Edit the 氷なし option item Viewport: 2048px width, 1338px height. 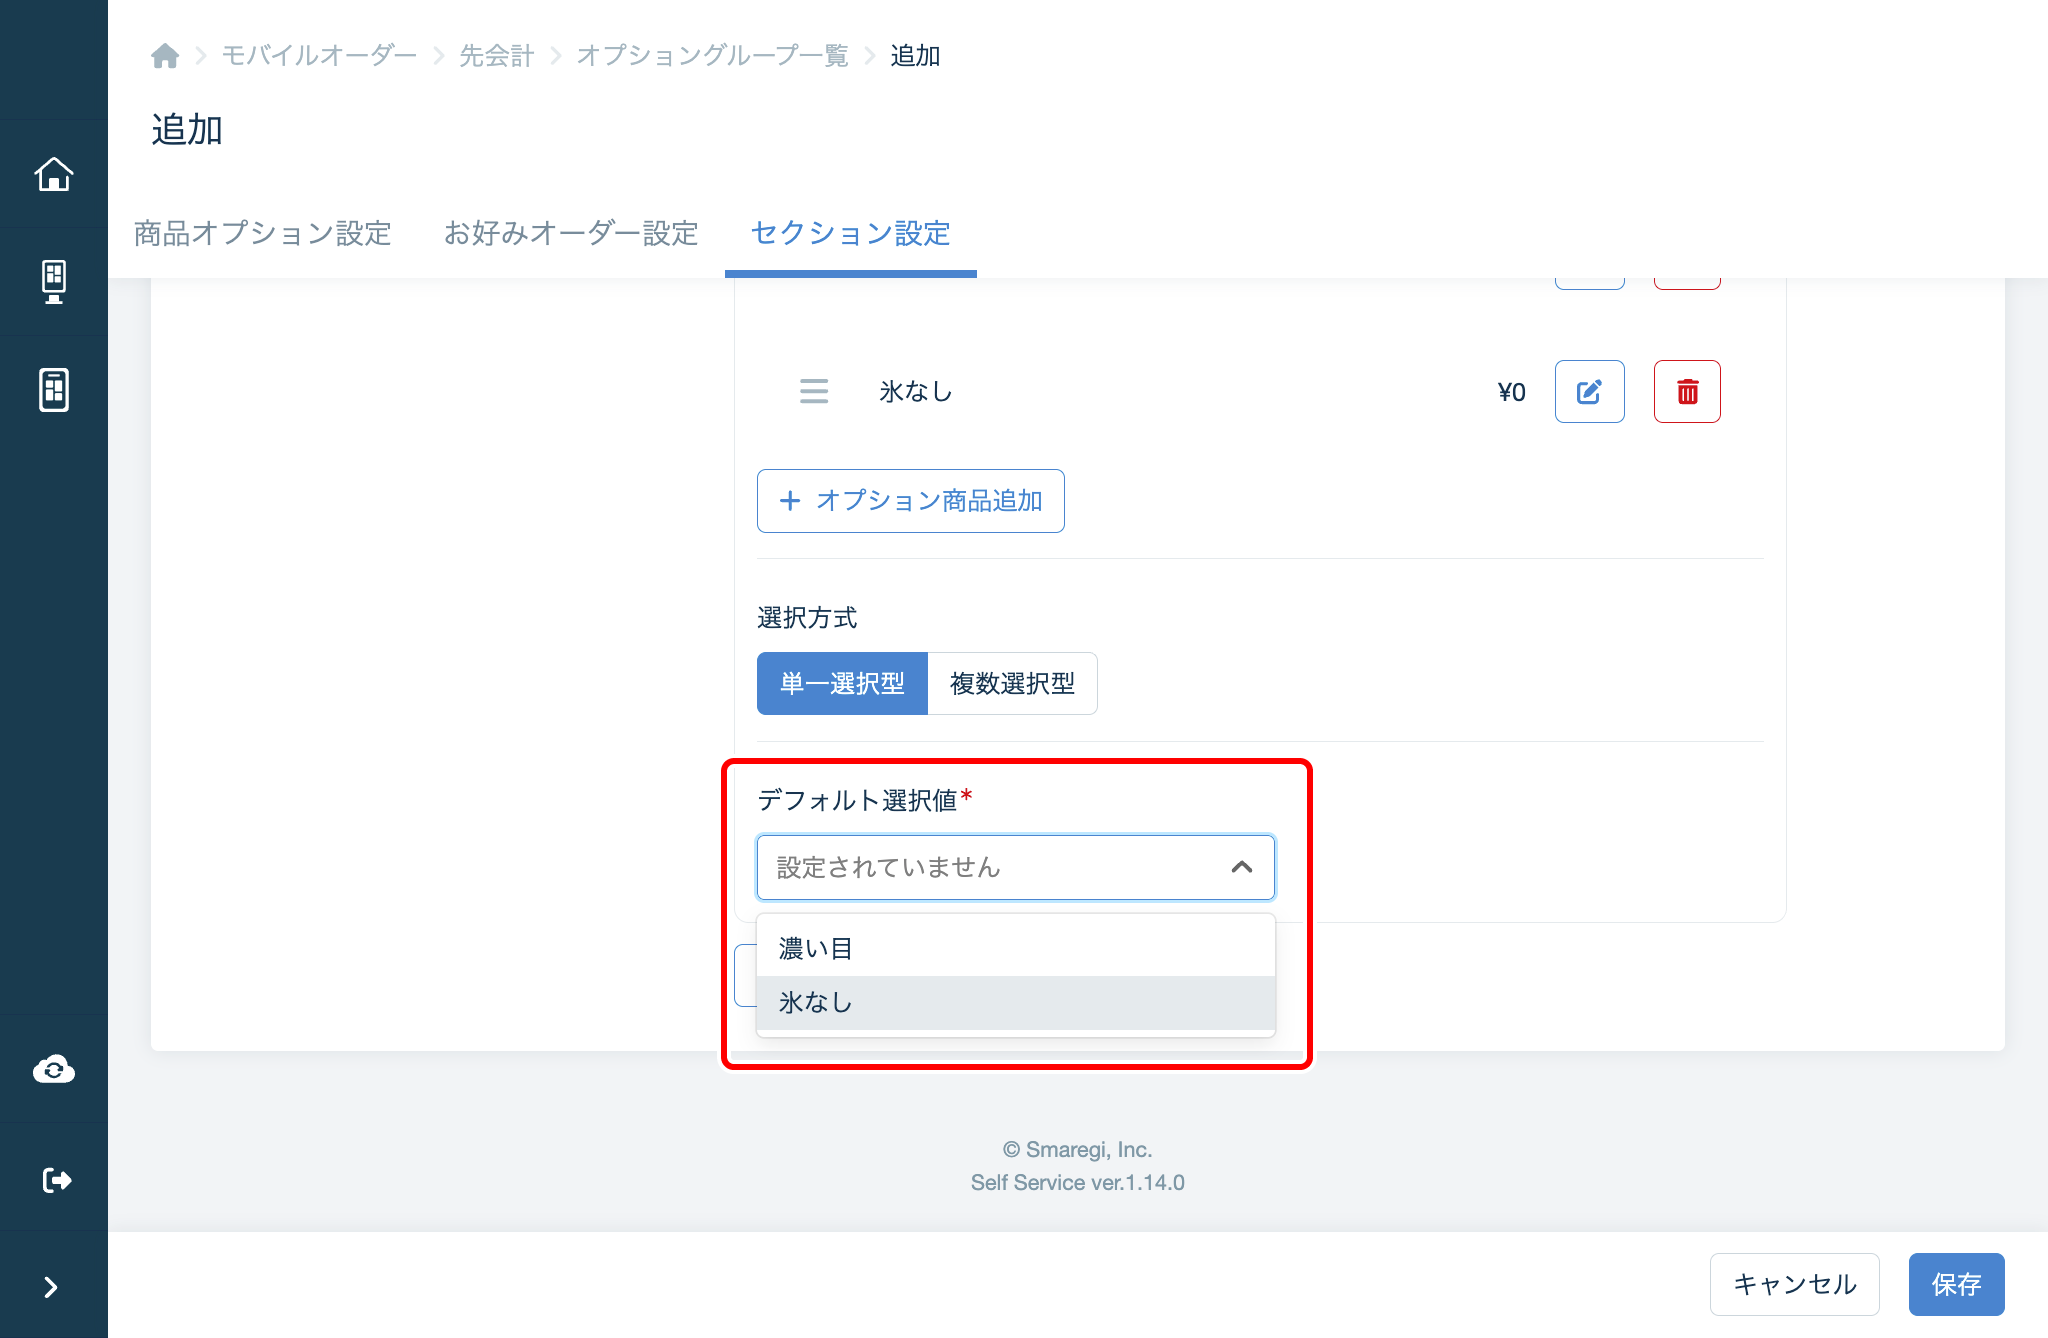pyautogui.click(x=1589, y=391)
